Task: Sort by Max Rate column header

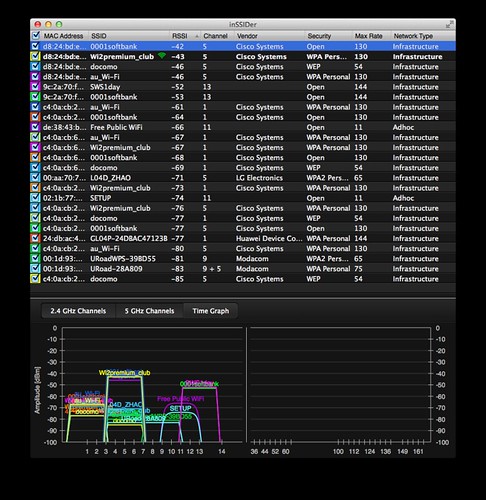Action: (371, 36)
